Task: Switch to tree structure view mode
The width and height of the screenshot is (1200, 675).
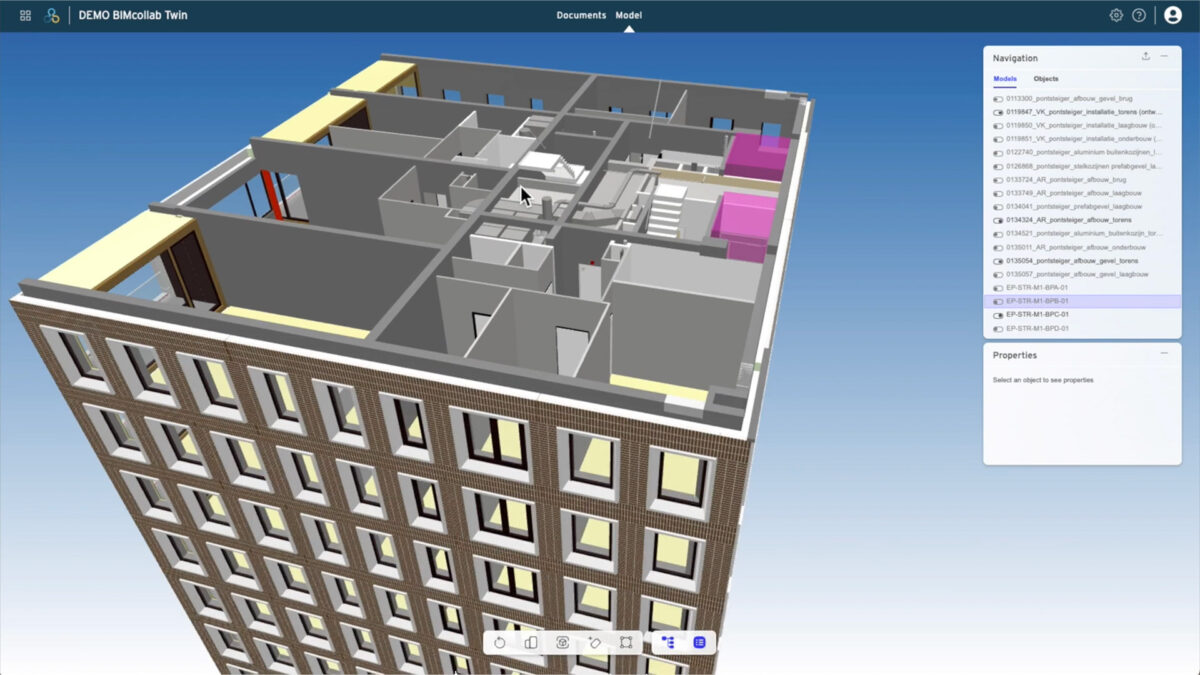Action: 668,643
